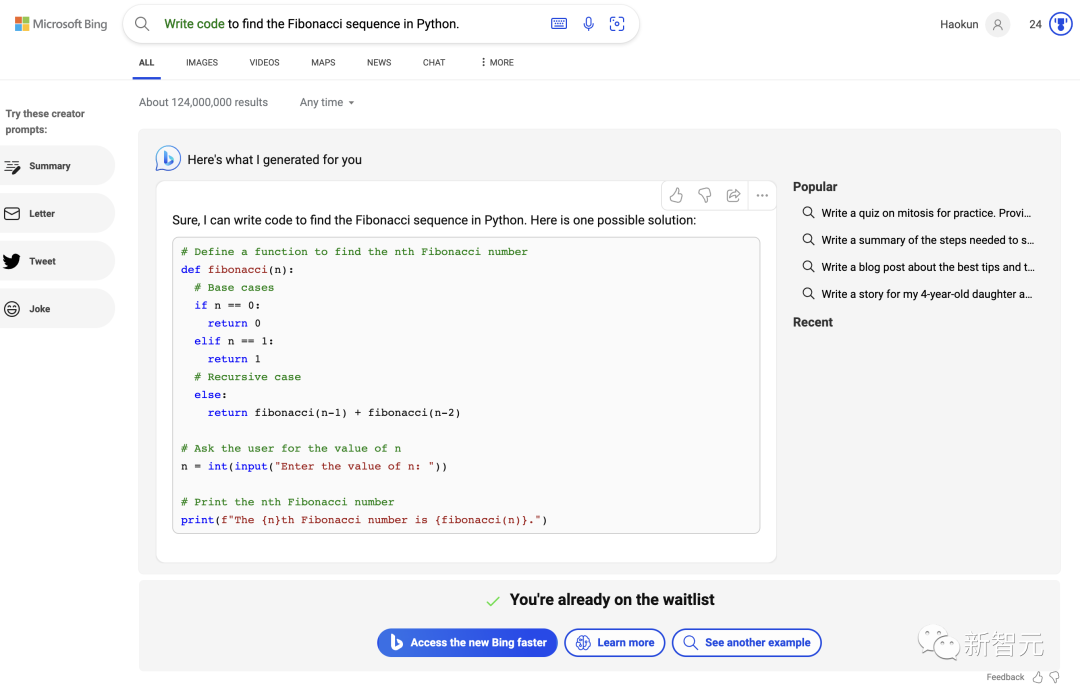Click the thumbs up icon on answer
This screenshot has width=1080, height=692.
coord(676,195)
